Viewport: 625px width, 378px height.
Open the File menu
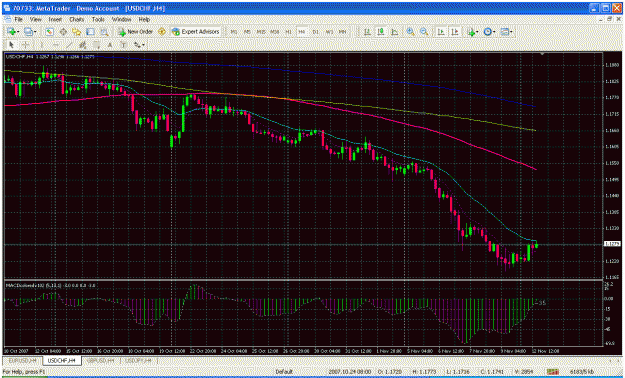(18, 19)
